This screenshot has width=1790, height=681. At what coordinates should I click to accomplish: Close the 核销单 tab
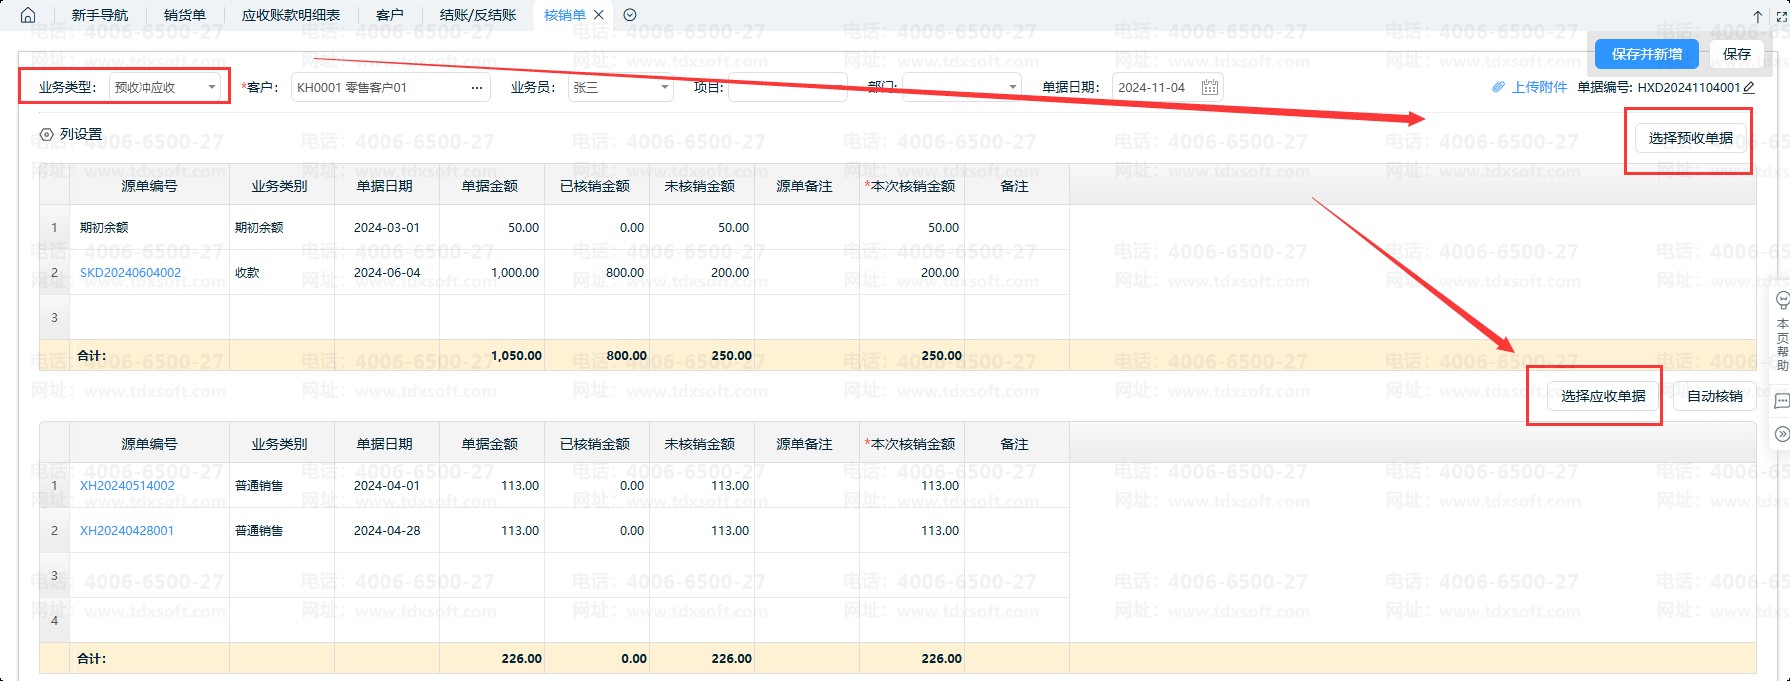(x=599, y=15)
